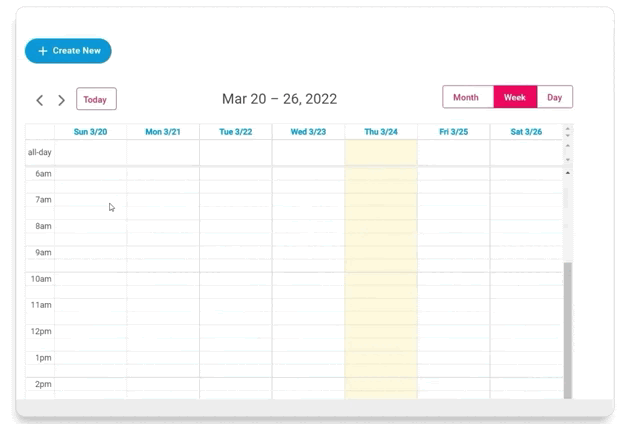Click time grid scroll up arrow
This screenshot has height=424, width=632.
[568, 173]
